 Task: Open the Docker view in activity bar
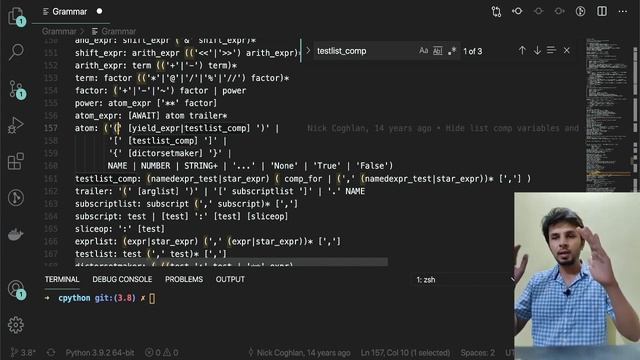click(x=16, y=234)
